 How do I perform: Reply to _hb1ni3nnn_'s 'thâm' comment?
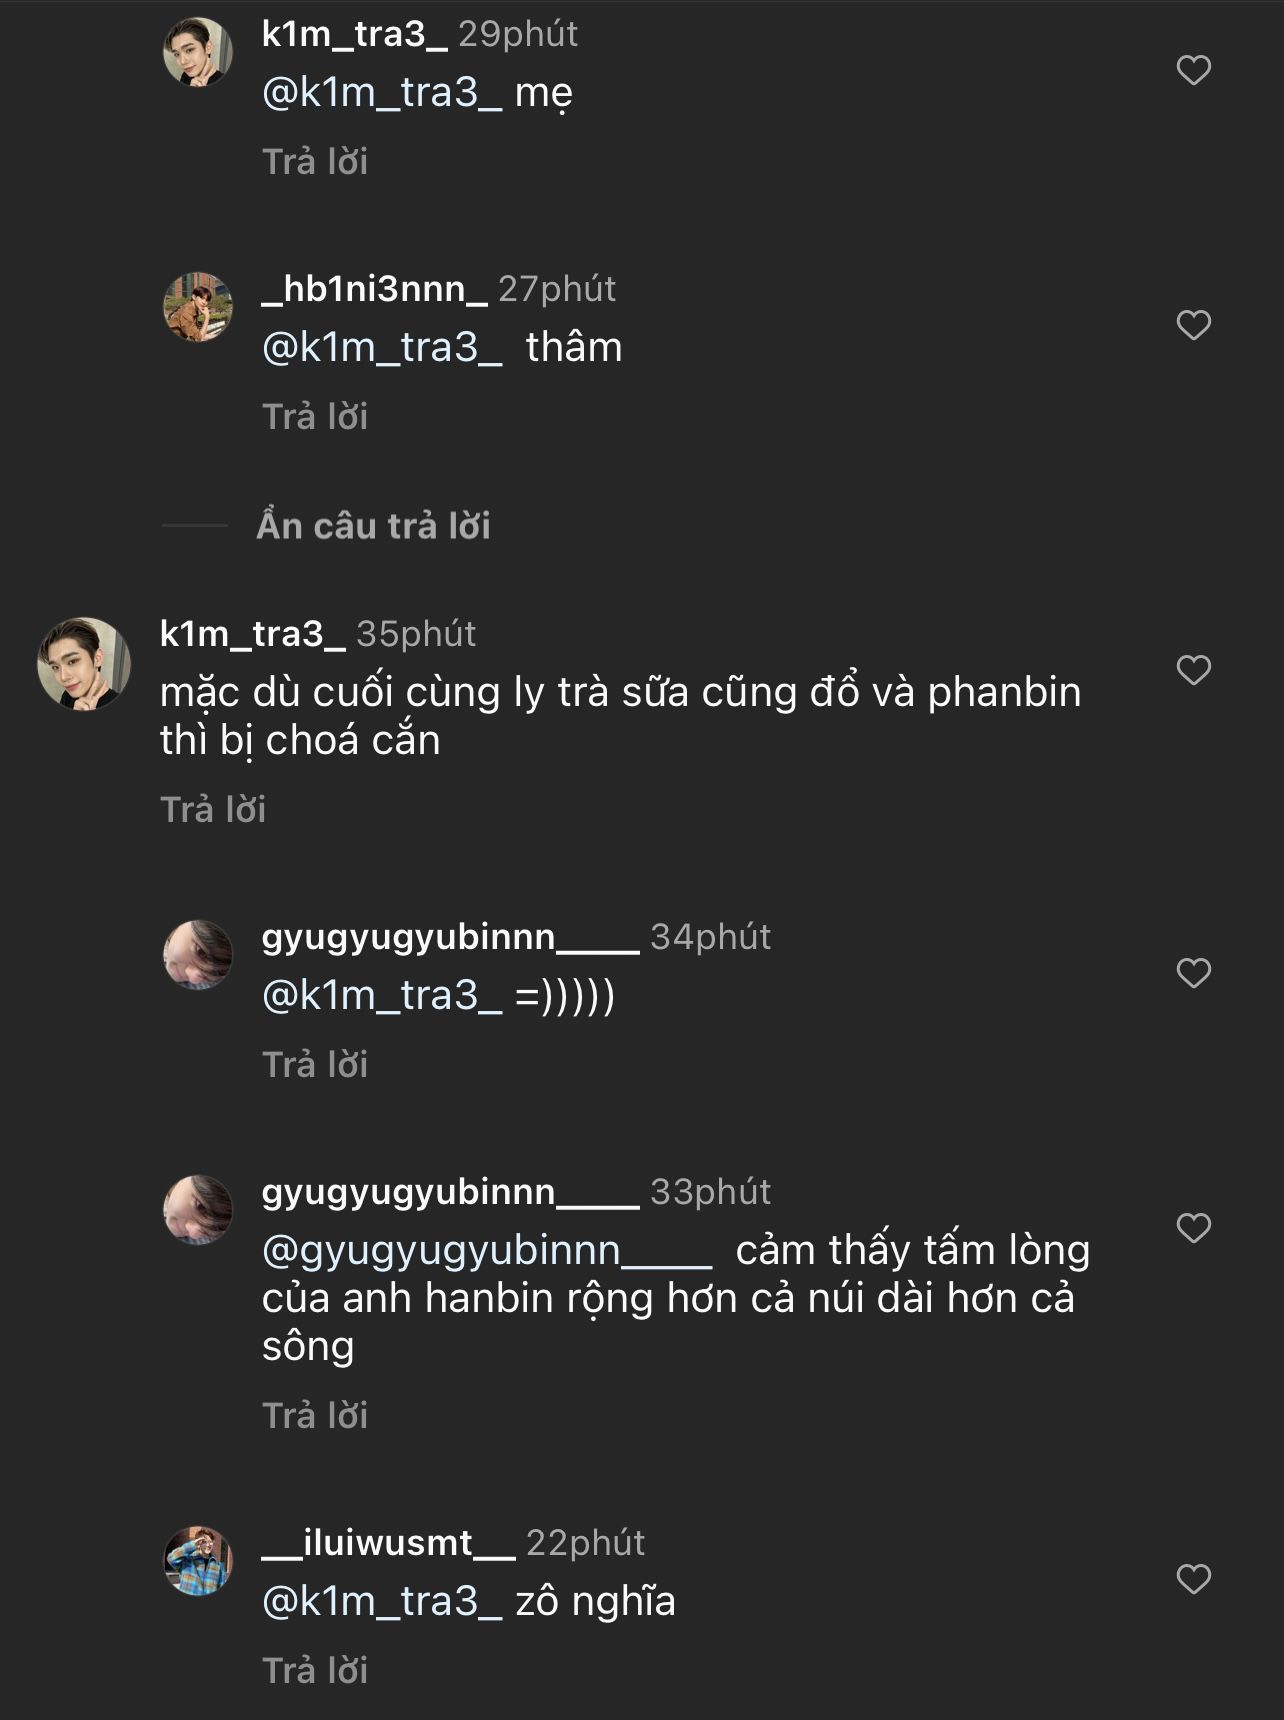(315, 417)
